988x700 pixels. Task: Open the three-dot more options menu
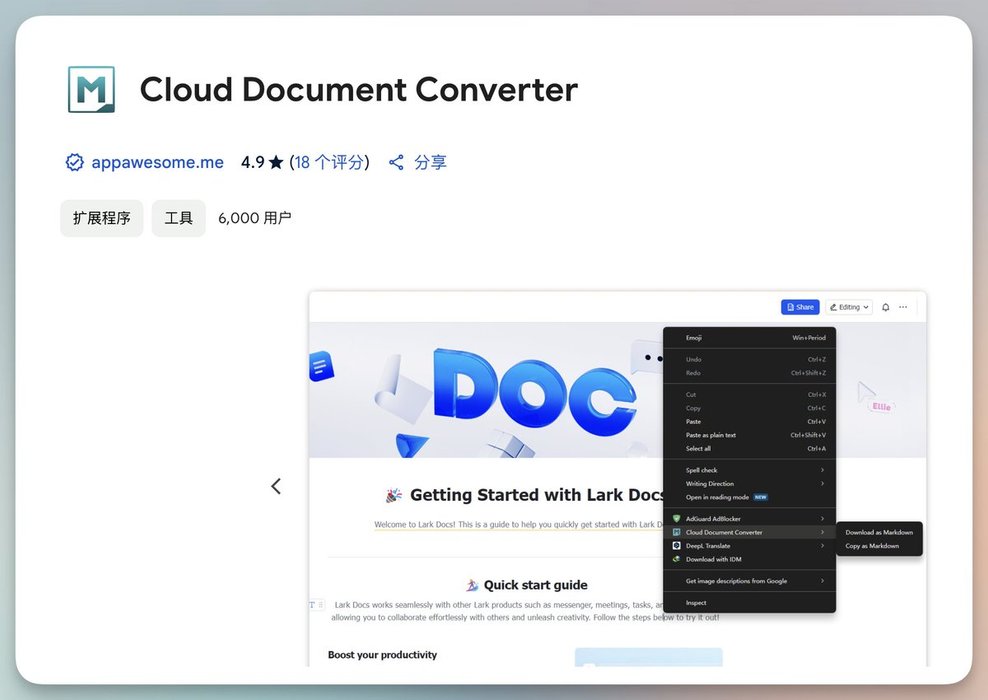903,307
